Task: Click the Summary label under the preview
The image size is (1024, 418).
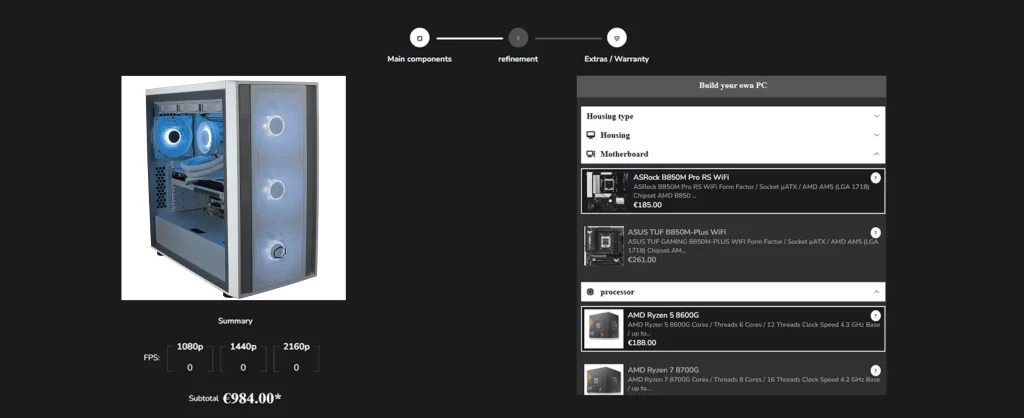Action: (x=235, y=321)
